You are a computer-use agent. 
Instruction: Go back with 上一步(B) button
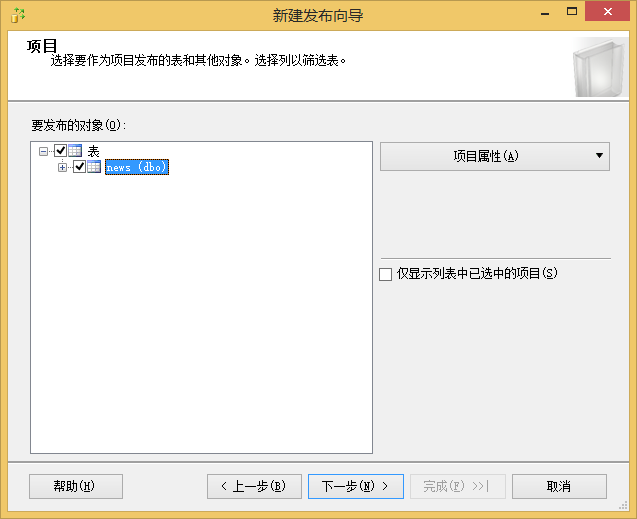[x=254, y=486]
